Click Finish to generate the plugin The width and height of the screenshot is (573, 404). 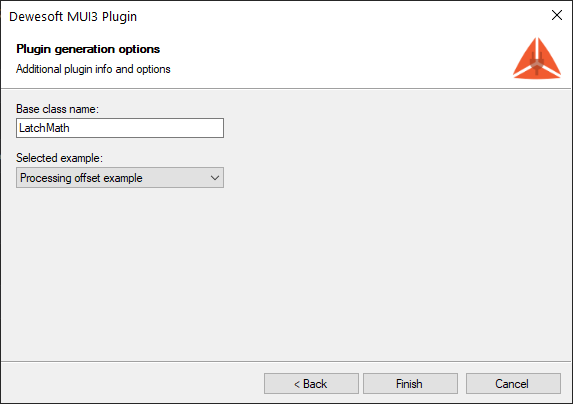(x=410, y=384)
